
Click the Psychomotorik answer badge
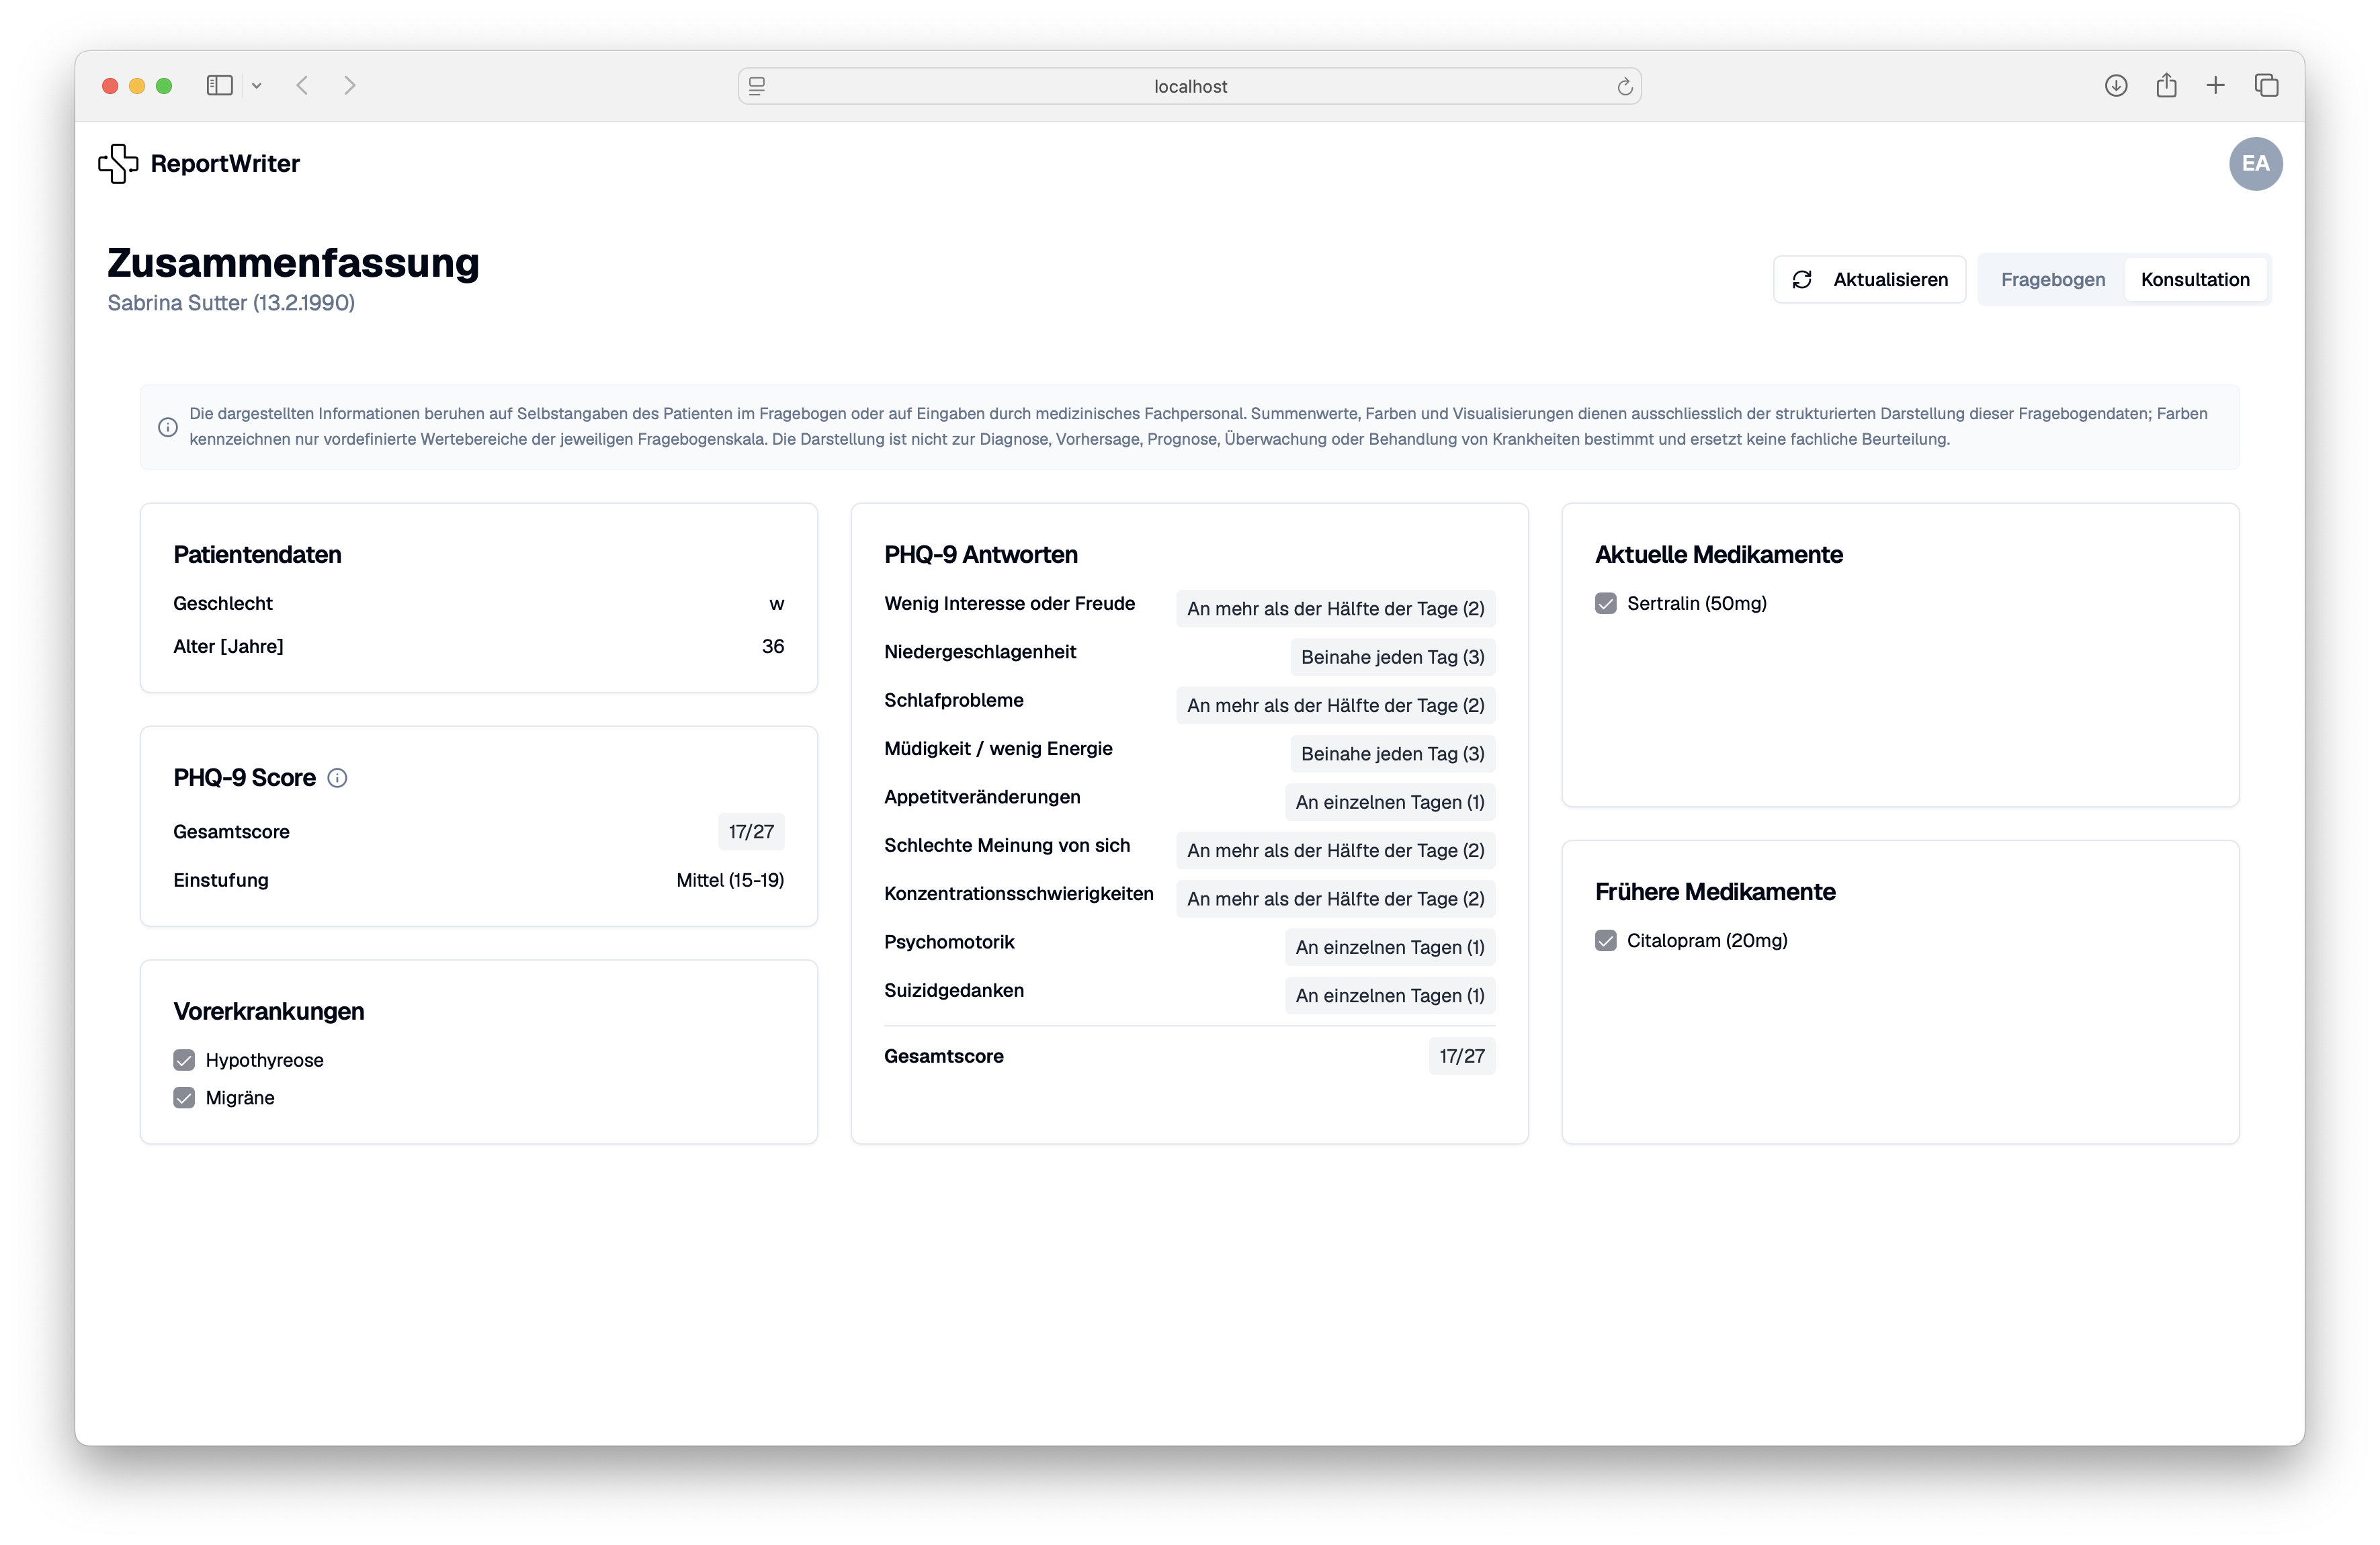pyautogui.click(x=1390, y=947)
